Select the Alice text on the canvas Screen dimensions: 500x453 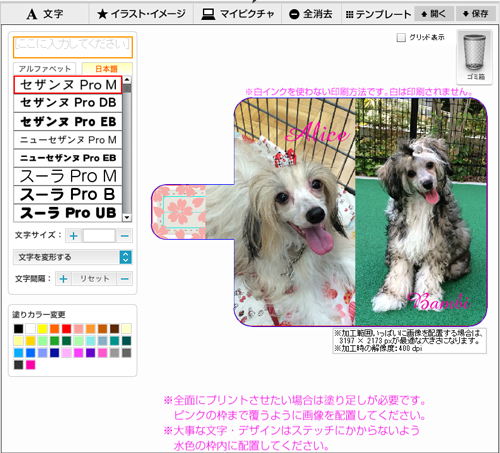pos(318,133)
